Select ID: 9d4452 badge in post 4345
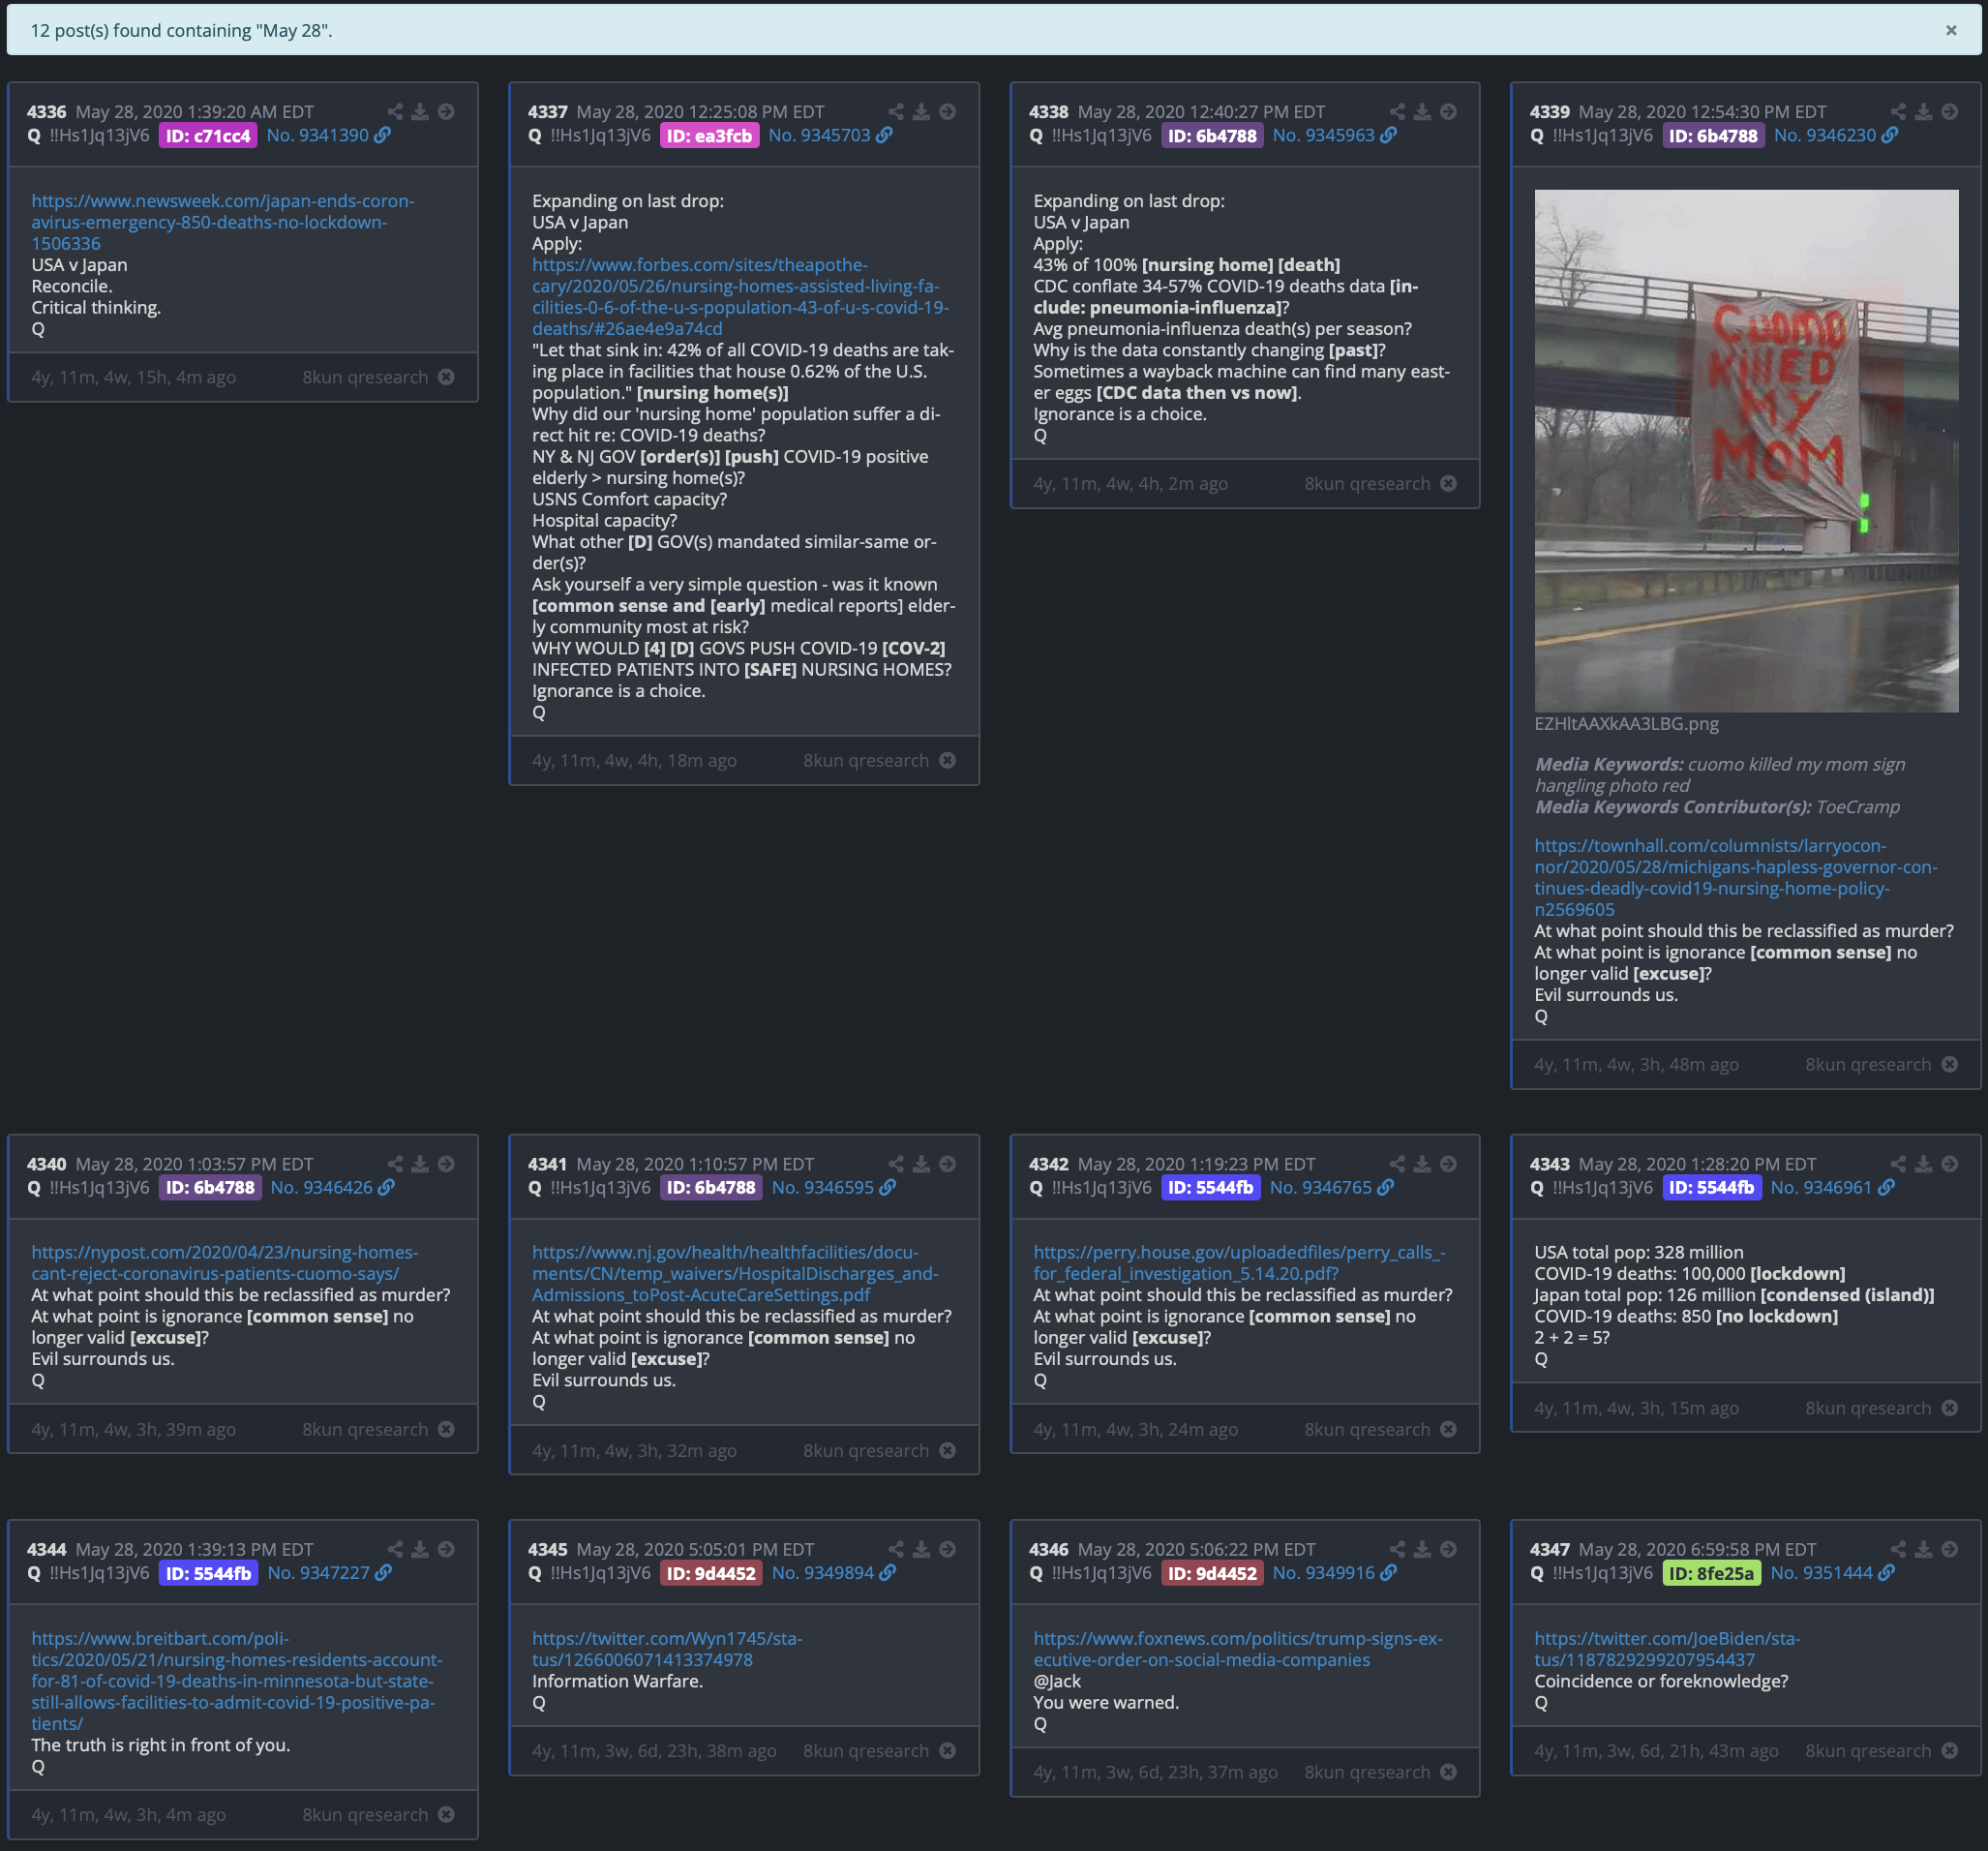The width and height of the screenshot is (1988, 1851). [x=711, y=1573]
